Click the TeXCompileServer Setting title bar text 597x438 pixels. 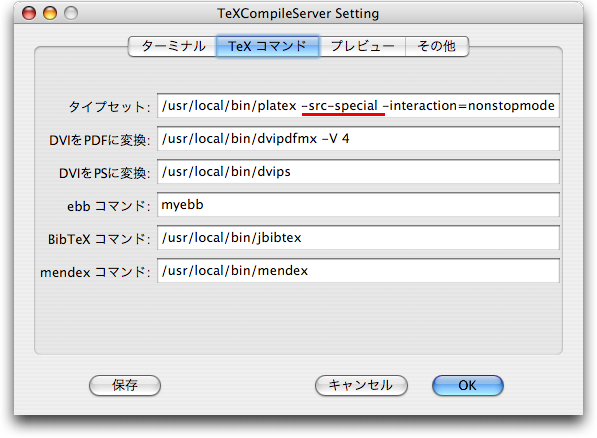[298, 14]
